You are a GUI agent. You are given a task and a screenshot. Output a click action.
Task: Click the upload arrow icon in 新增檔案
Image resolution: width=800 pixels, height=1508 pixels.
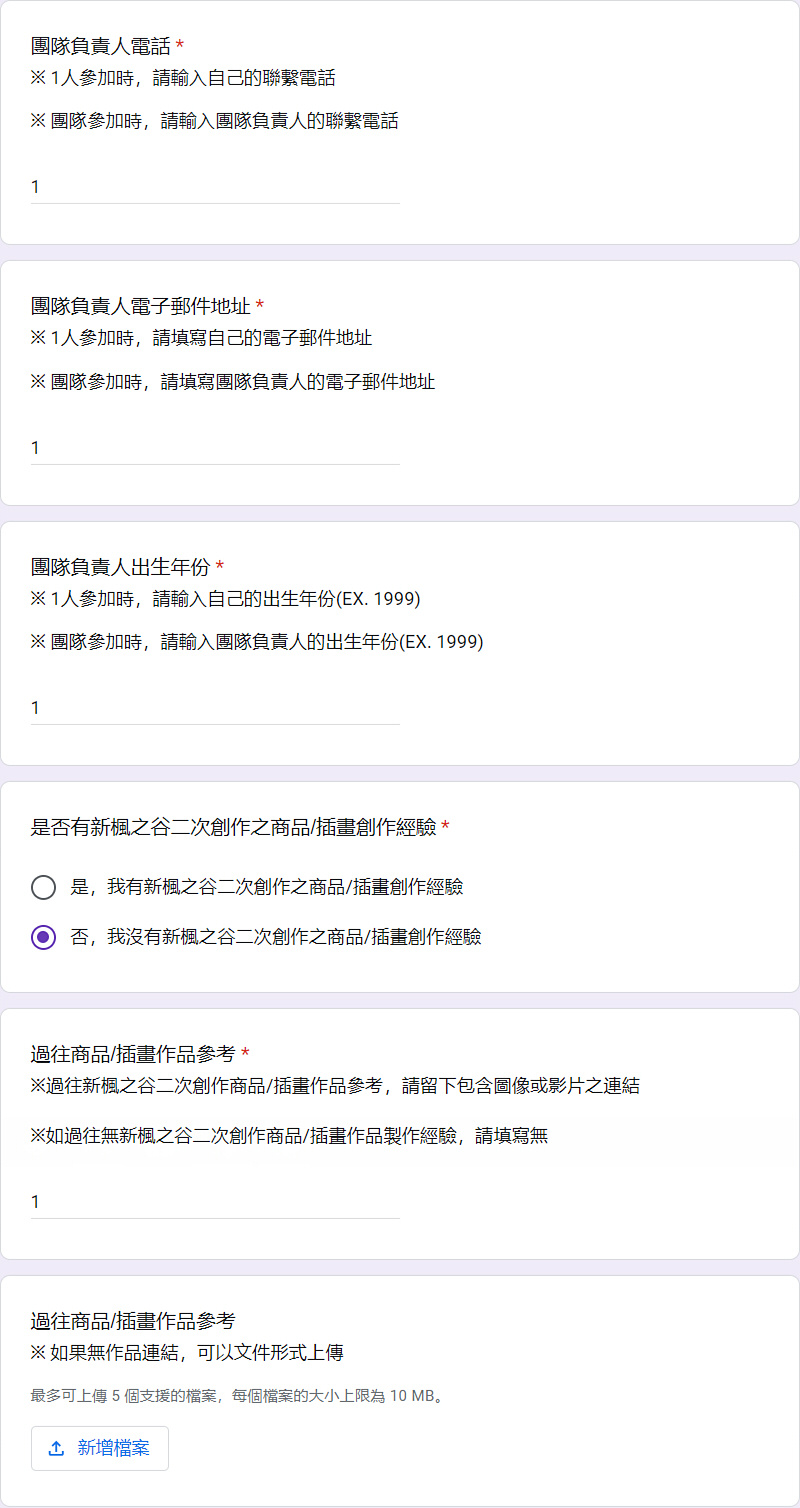coord(56,1448)
